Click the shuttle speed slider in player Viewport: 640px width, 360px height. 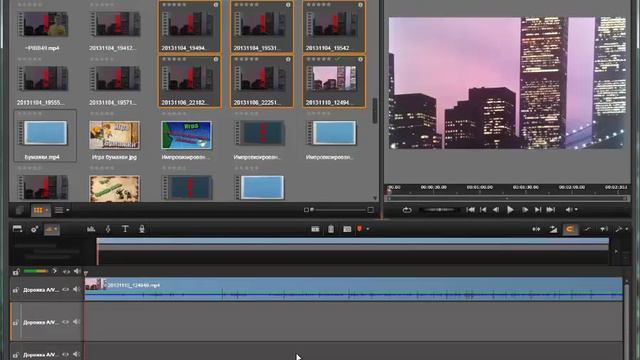(x=440, y=210)
